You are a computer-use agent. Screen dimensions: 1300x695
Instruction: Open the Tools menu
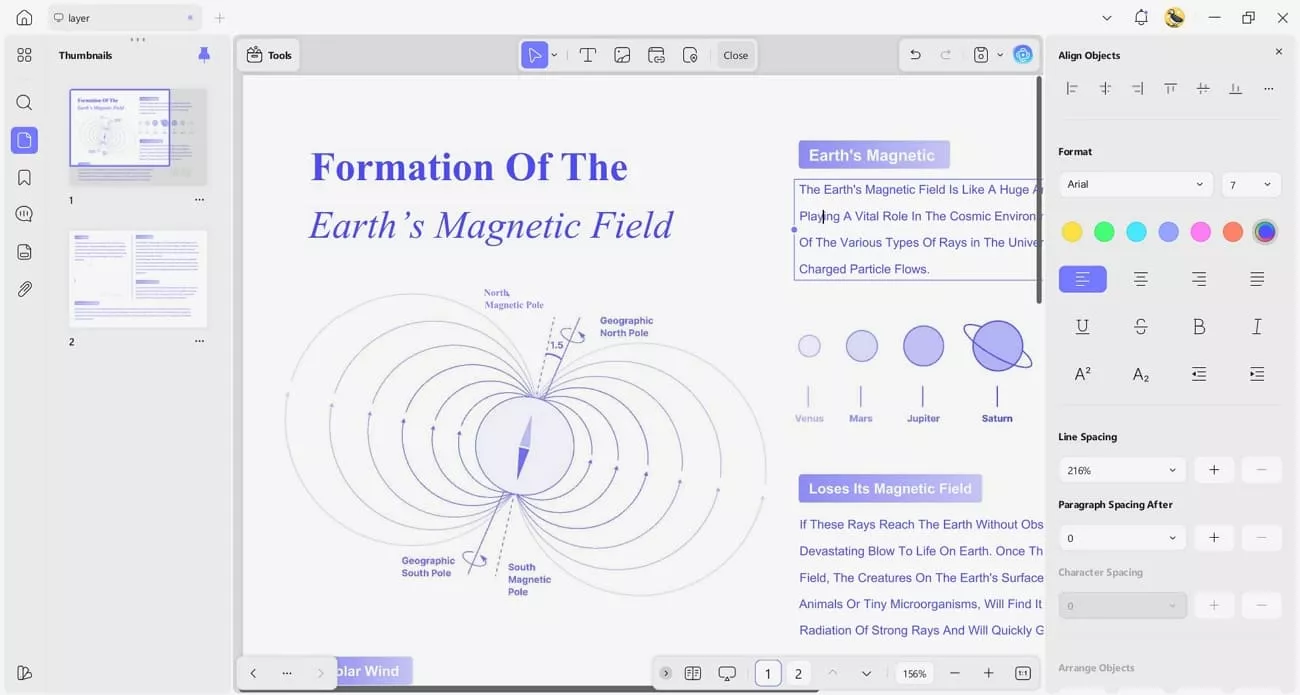coord(269,55)
